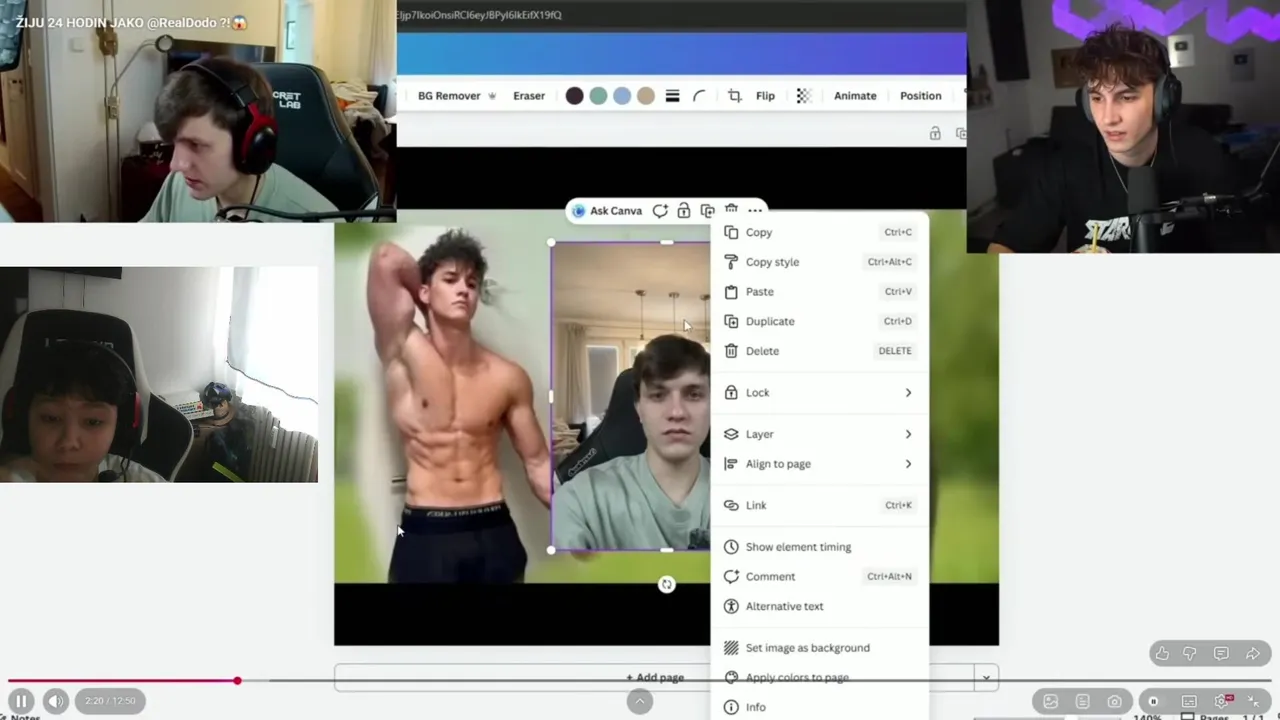Open the transcript list icon in player
1280x720 pixels.
click(1082, 701)
